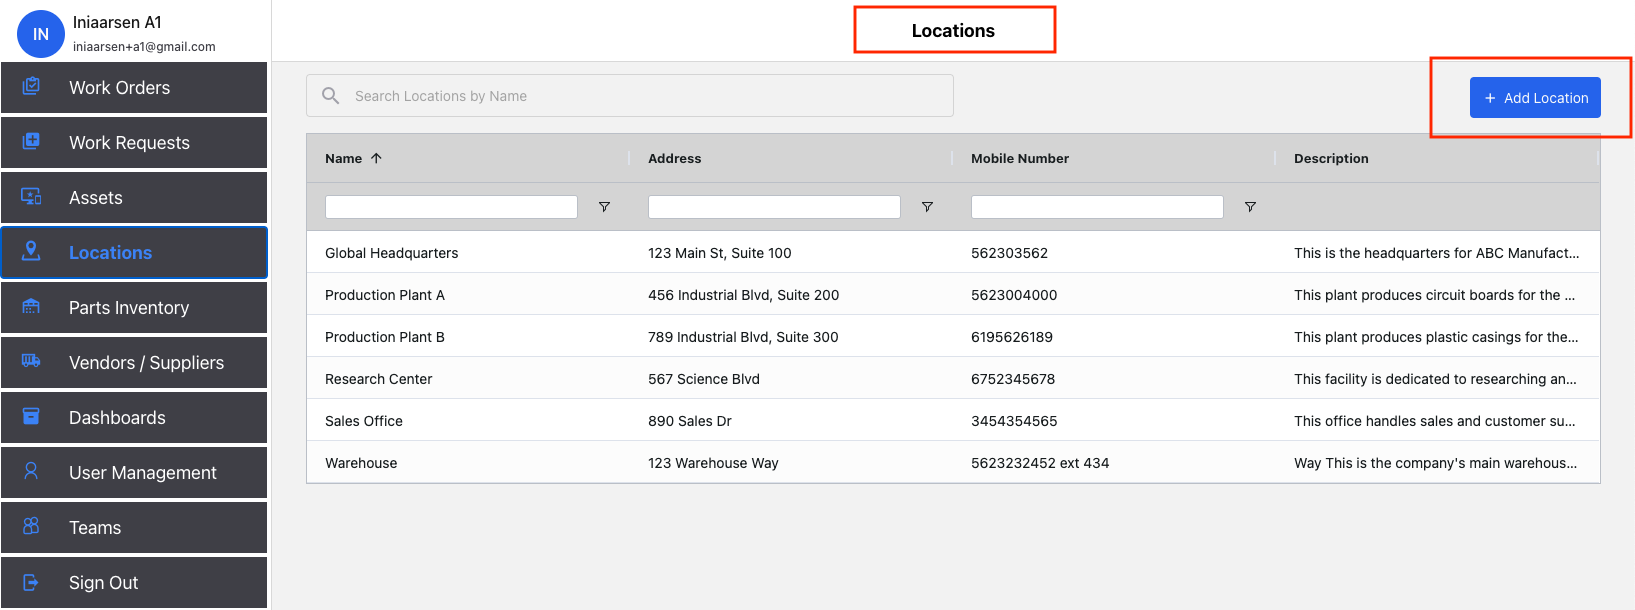Click the Parts Inventory warehouse icon
The width and height of the screenshot is (1635, 610).
coord(31,306)
